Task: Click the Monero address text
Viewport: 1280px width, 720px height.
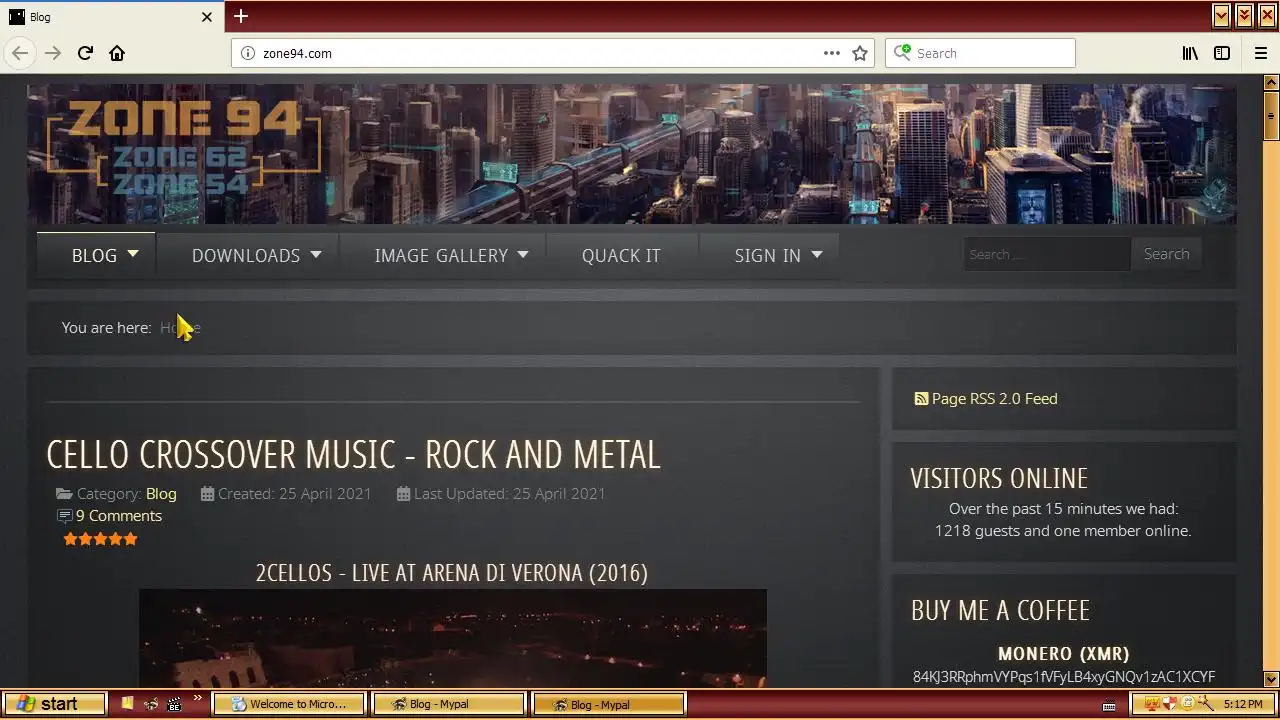Action: 1064,677
